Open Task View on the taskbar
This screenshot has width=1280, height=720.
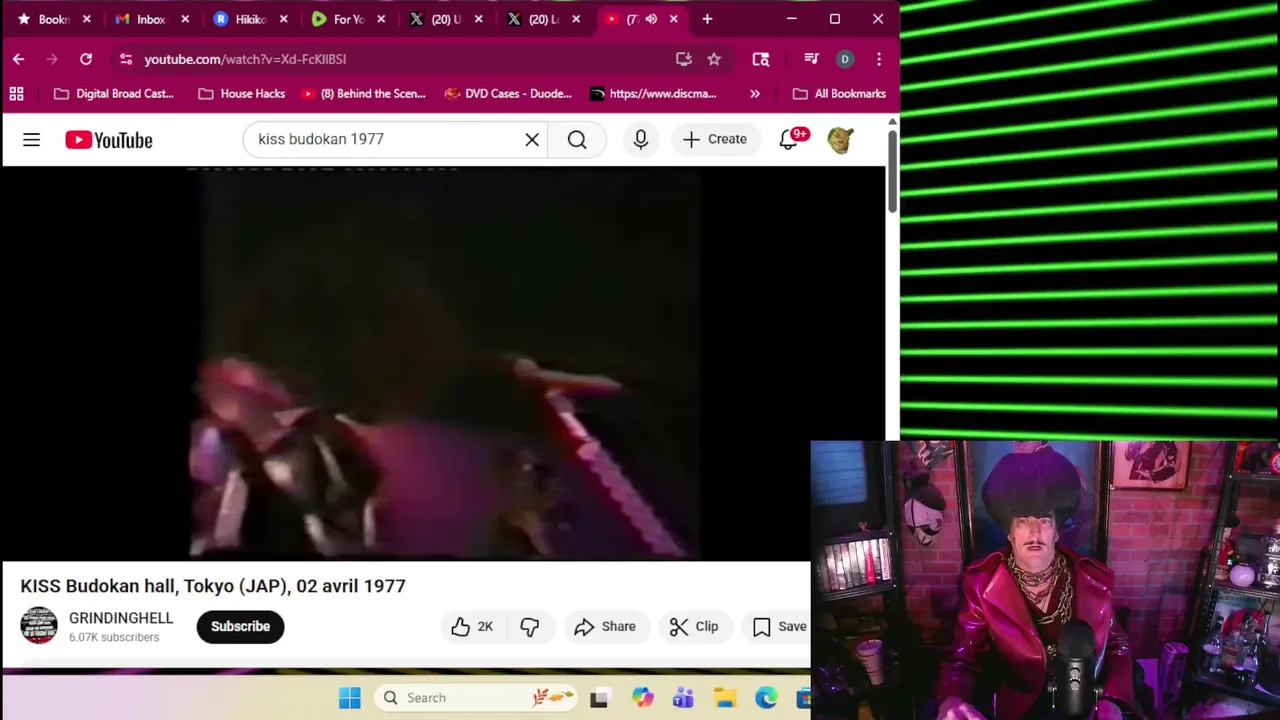click(599, 698)
